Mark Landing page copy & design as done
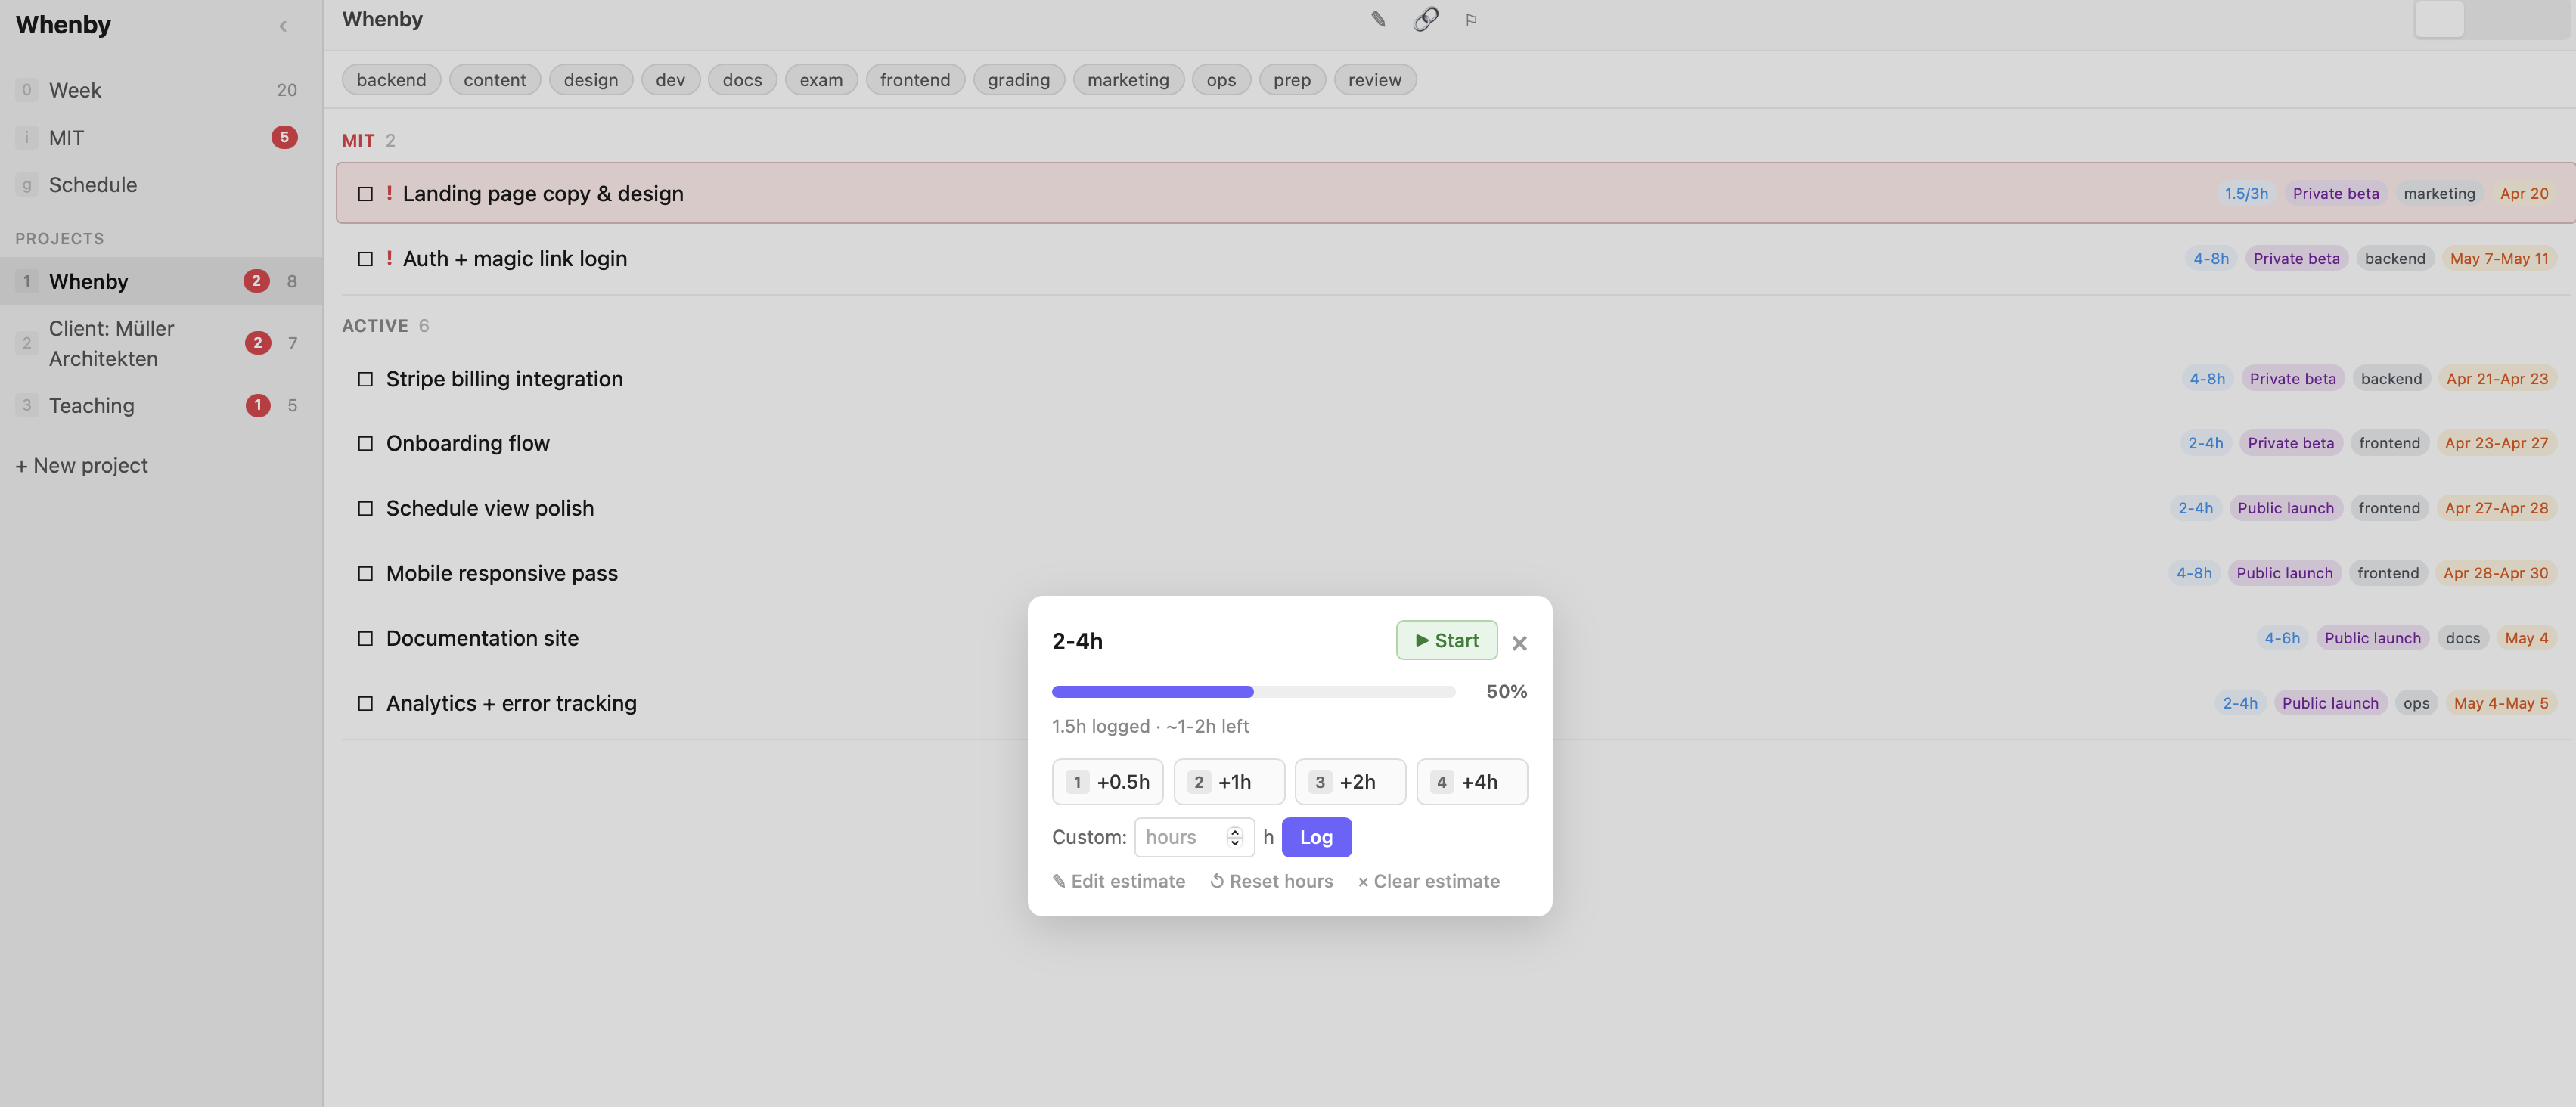This screenshot has width=2576, height=1107. (x=365, y=193)
